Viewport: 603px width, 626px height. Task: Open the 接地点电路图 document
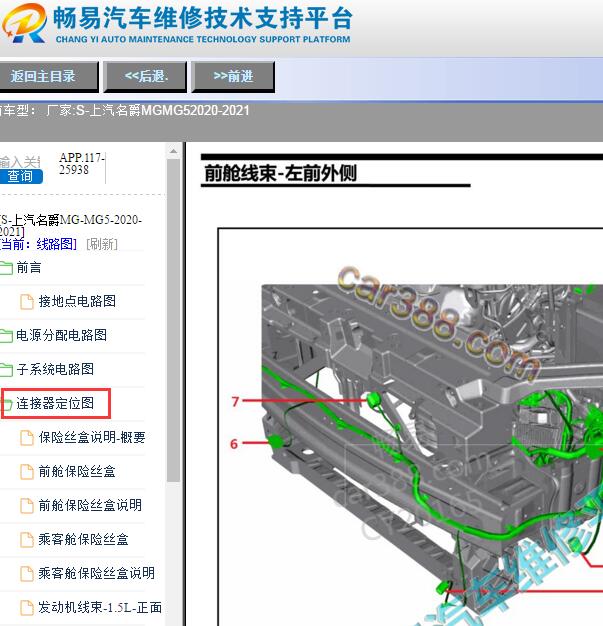coord(77,301)
